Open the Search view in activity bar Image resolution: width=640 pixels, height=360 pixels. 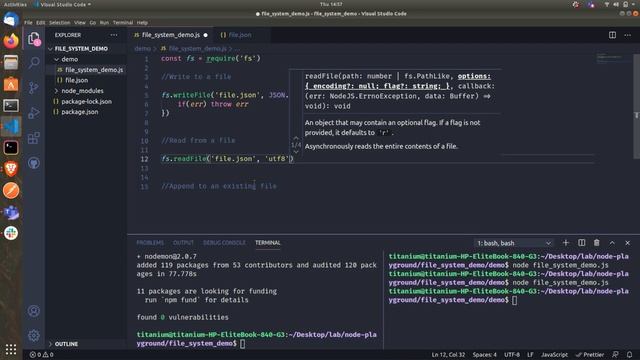(x=34, y=62)
